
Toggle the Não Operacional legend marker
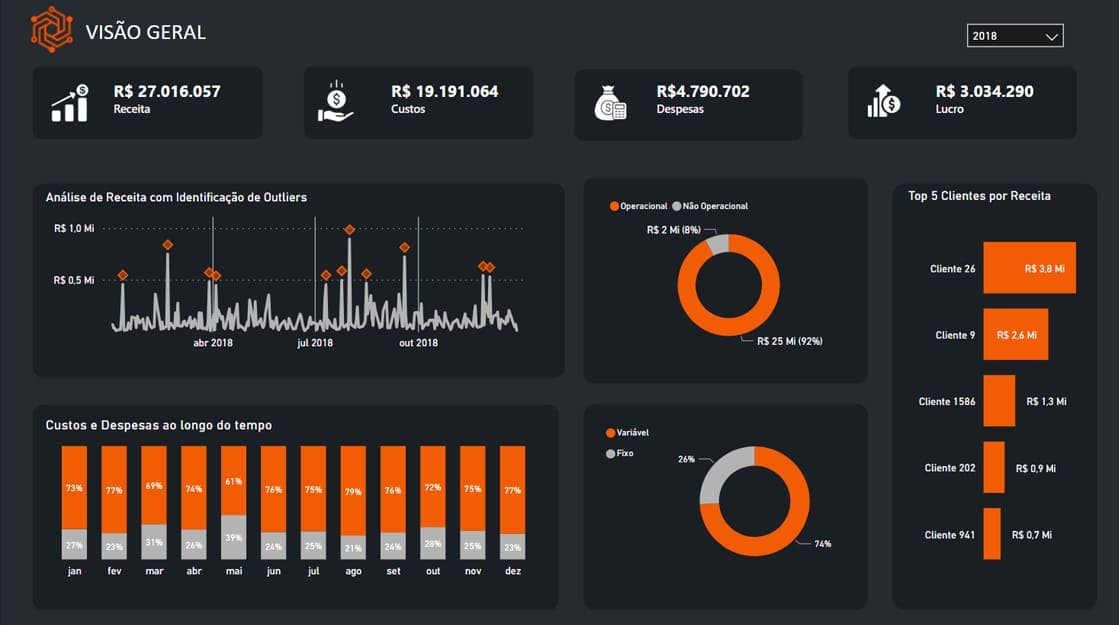(677, 206)
